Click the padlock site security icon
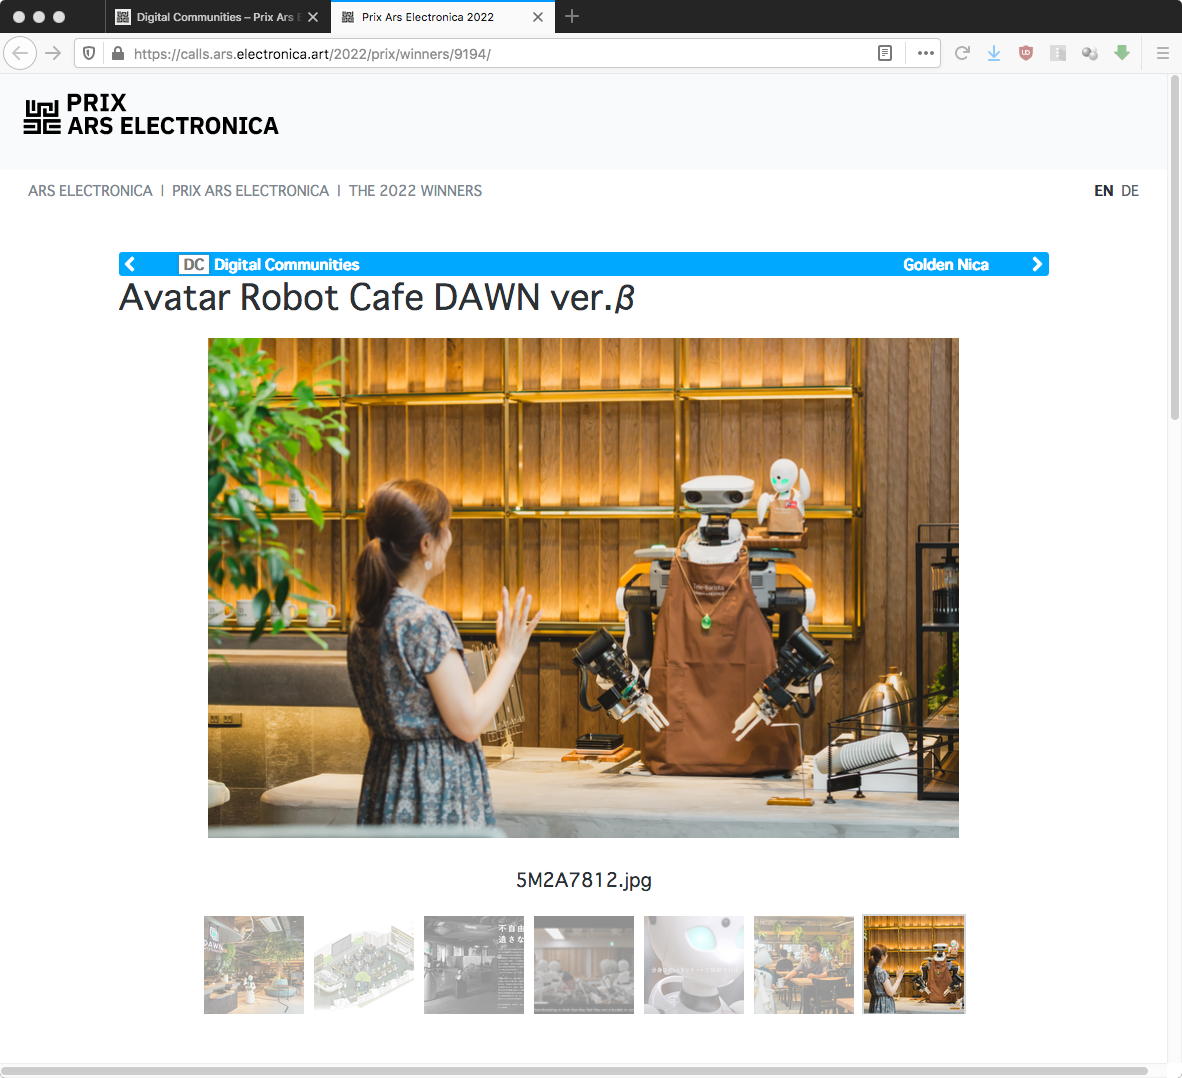The image size is (1182, 1078). pyautogui.click(x=118, y=54)
